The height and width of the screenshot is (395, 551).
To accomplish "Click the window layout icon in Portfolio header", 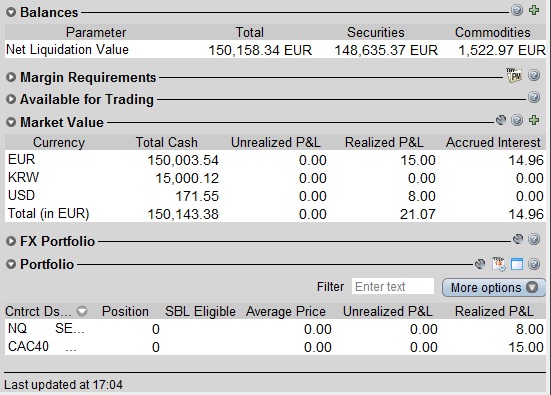I will pos(517,264).
